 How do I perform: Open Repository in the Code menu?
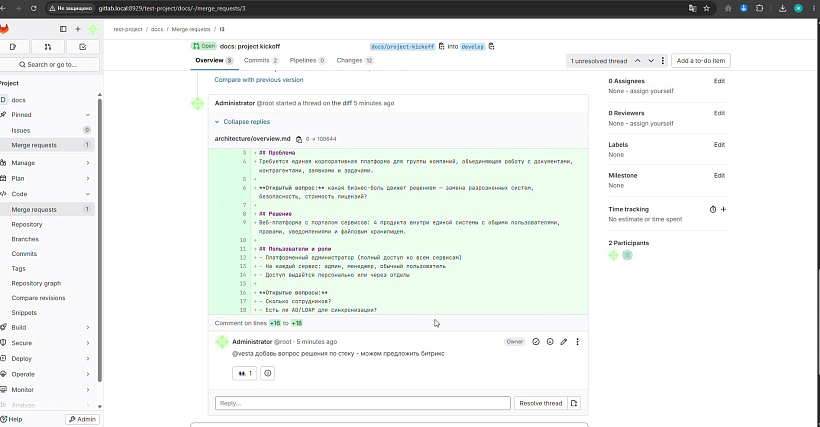click(x=27, y=225)
